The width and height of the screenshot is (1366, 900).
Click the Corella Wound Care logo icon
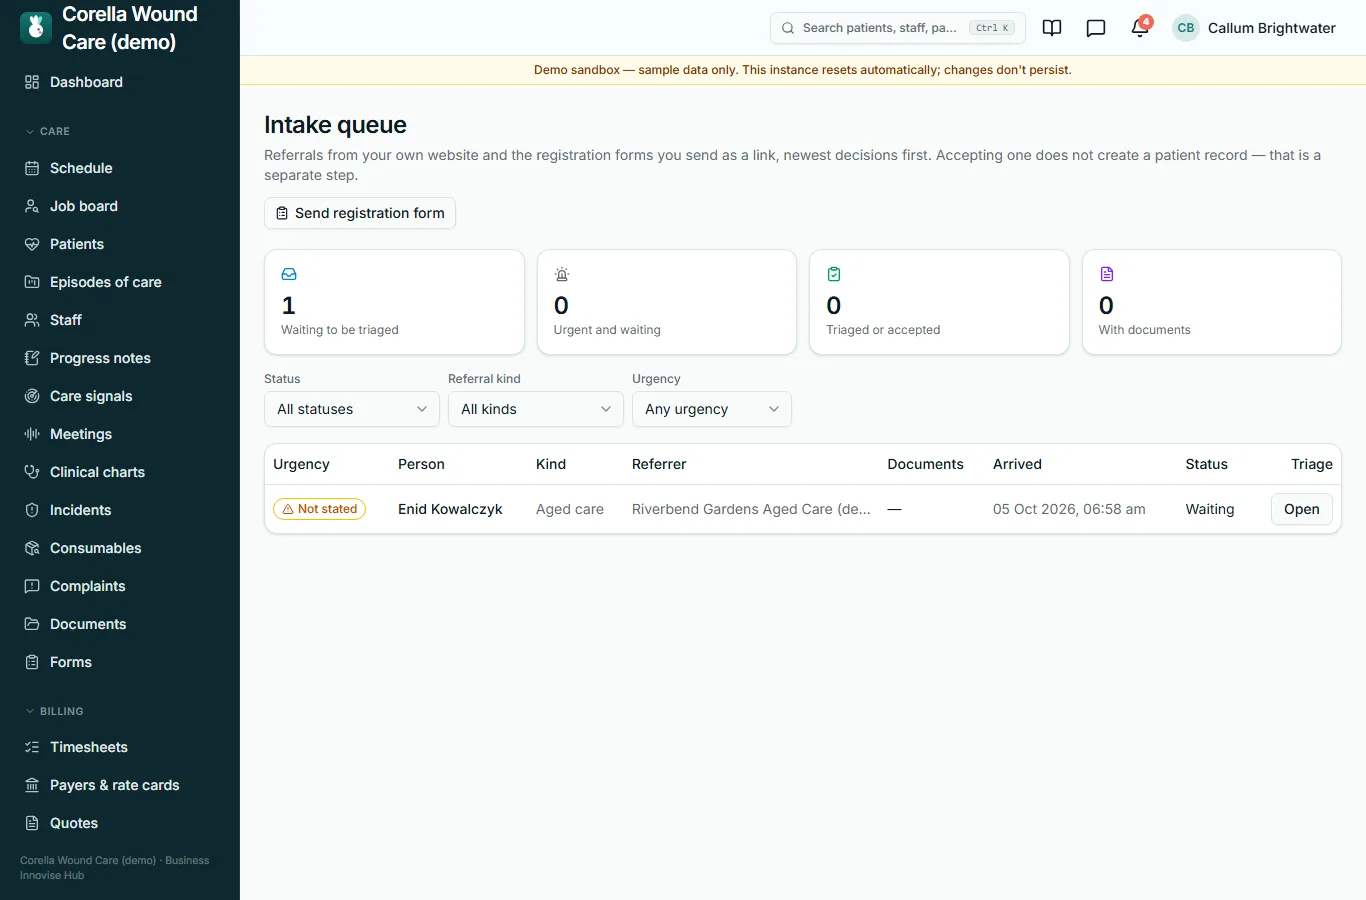point(36,28)
